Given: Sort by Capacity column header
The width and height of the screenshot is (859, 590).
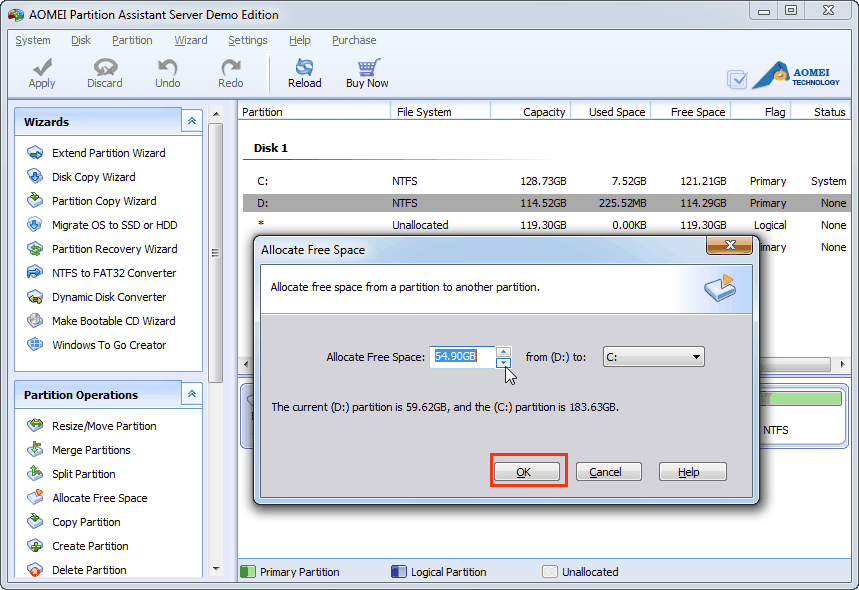Looking at the screenshot, I should coord(531,112).
